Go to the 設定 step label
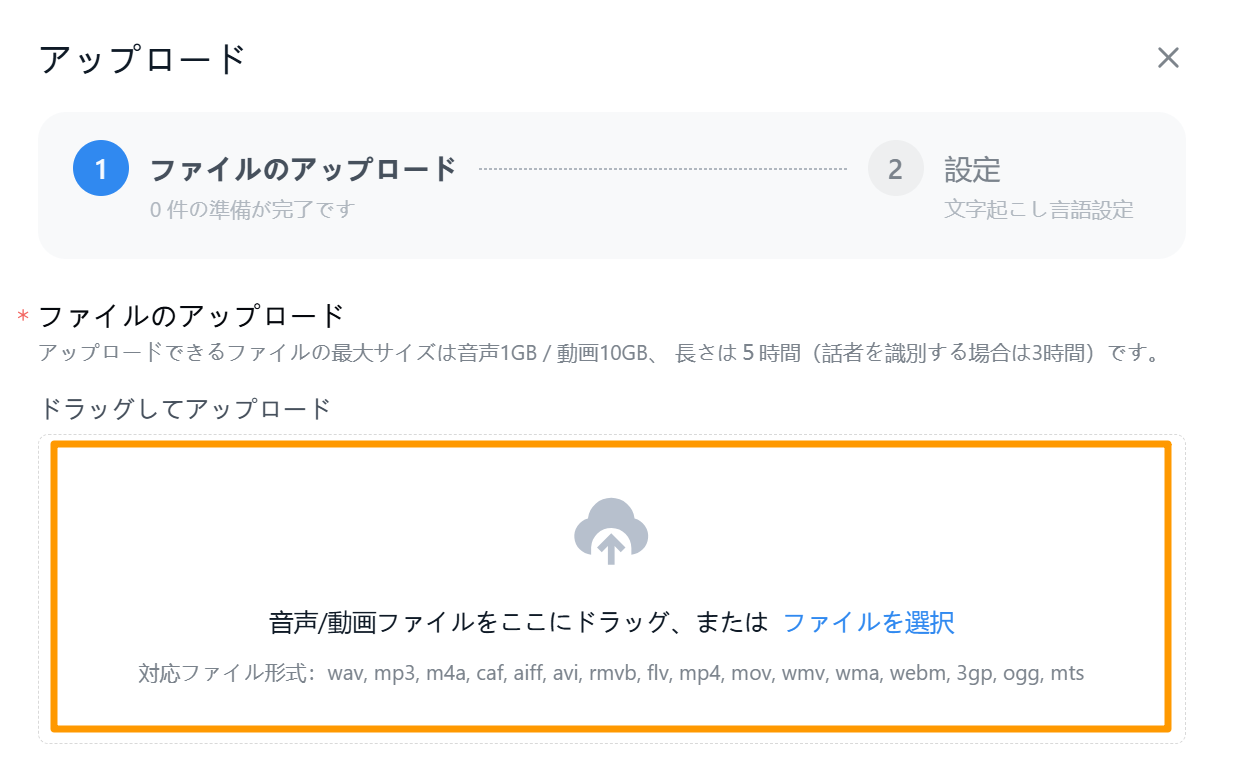 972,169
